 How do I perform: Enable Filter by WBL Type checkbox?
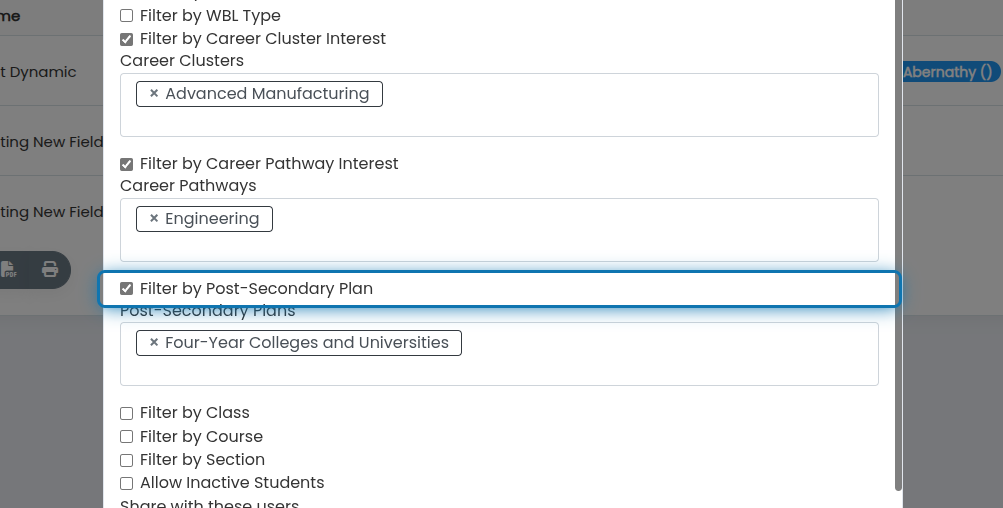tap(127, 15)
